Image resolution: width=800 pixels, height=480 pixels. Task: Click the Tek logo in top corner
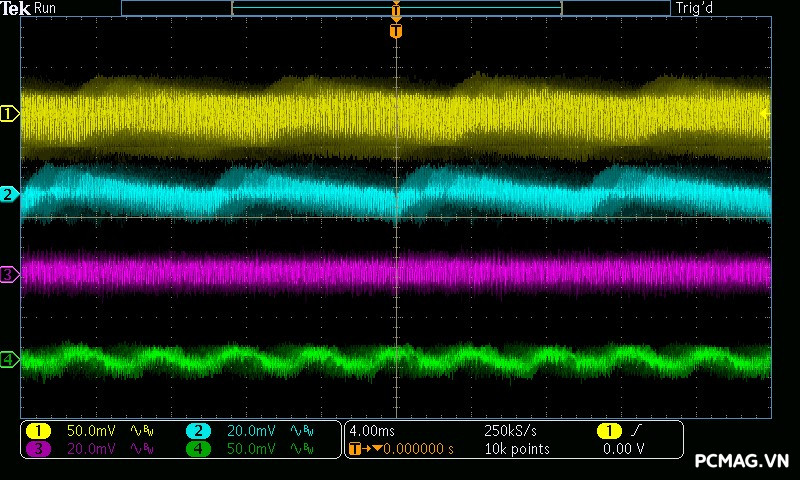(16, 8)
